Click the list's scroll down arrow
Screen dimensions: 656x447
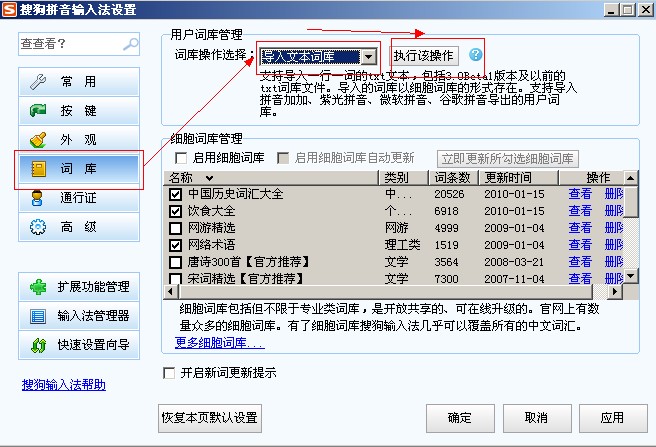coord(630,276)
